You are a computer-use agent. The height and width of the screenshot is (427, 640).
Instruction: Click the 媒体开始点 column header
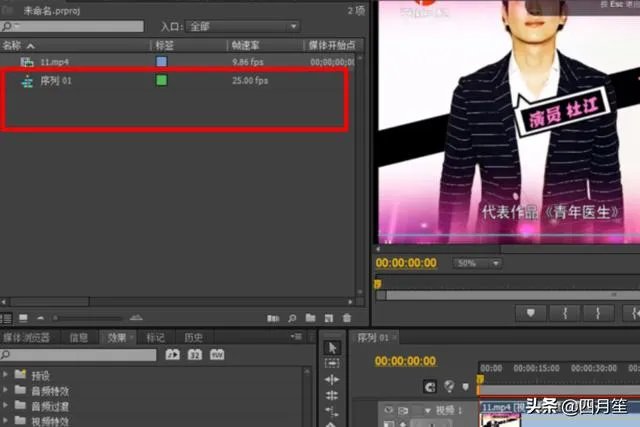pos(332,45)
